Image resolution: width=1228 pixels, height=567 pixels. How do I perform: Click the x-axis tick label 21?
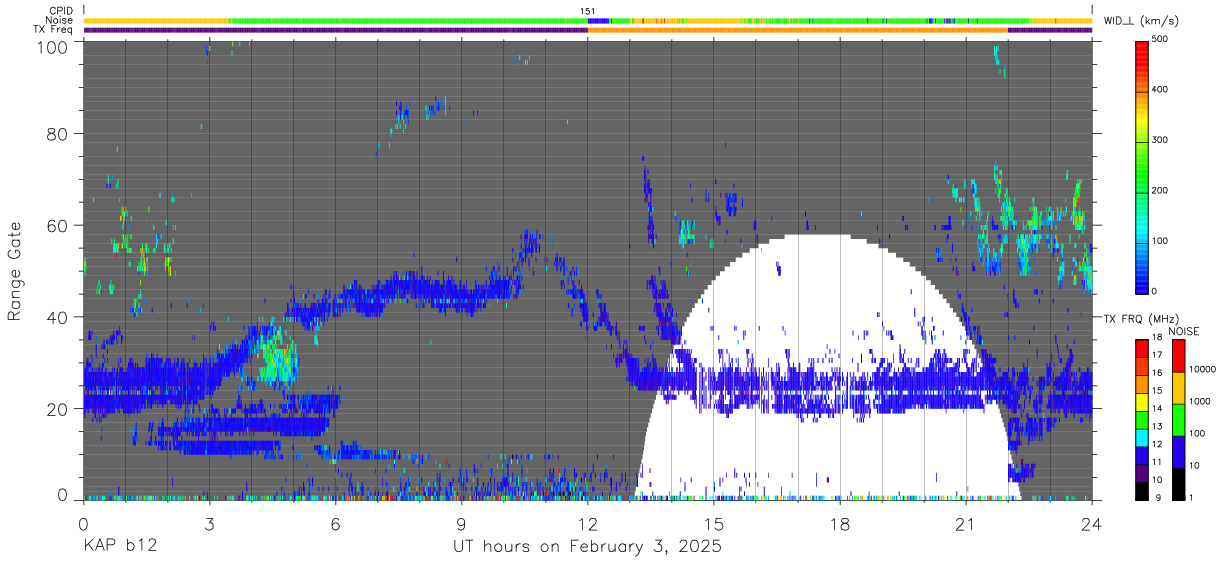[x=966, y=523]
